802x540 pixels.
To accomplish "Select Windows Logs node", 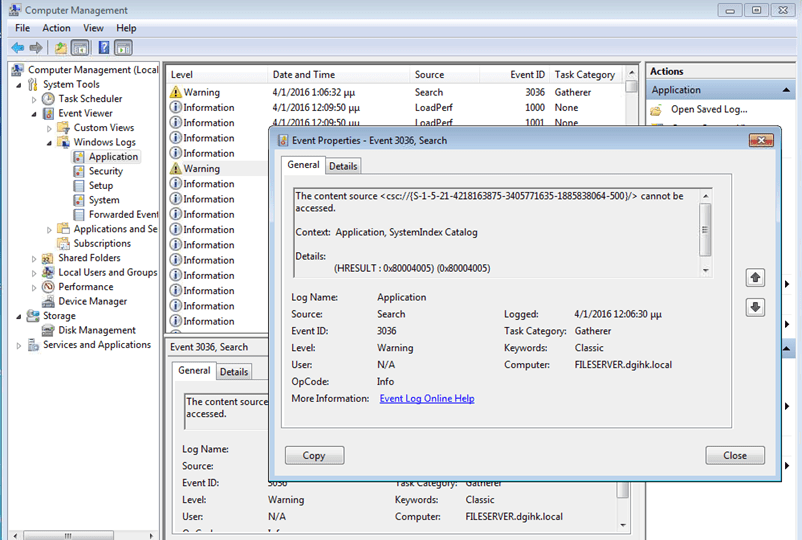I will point(104,142).
